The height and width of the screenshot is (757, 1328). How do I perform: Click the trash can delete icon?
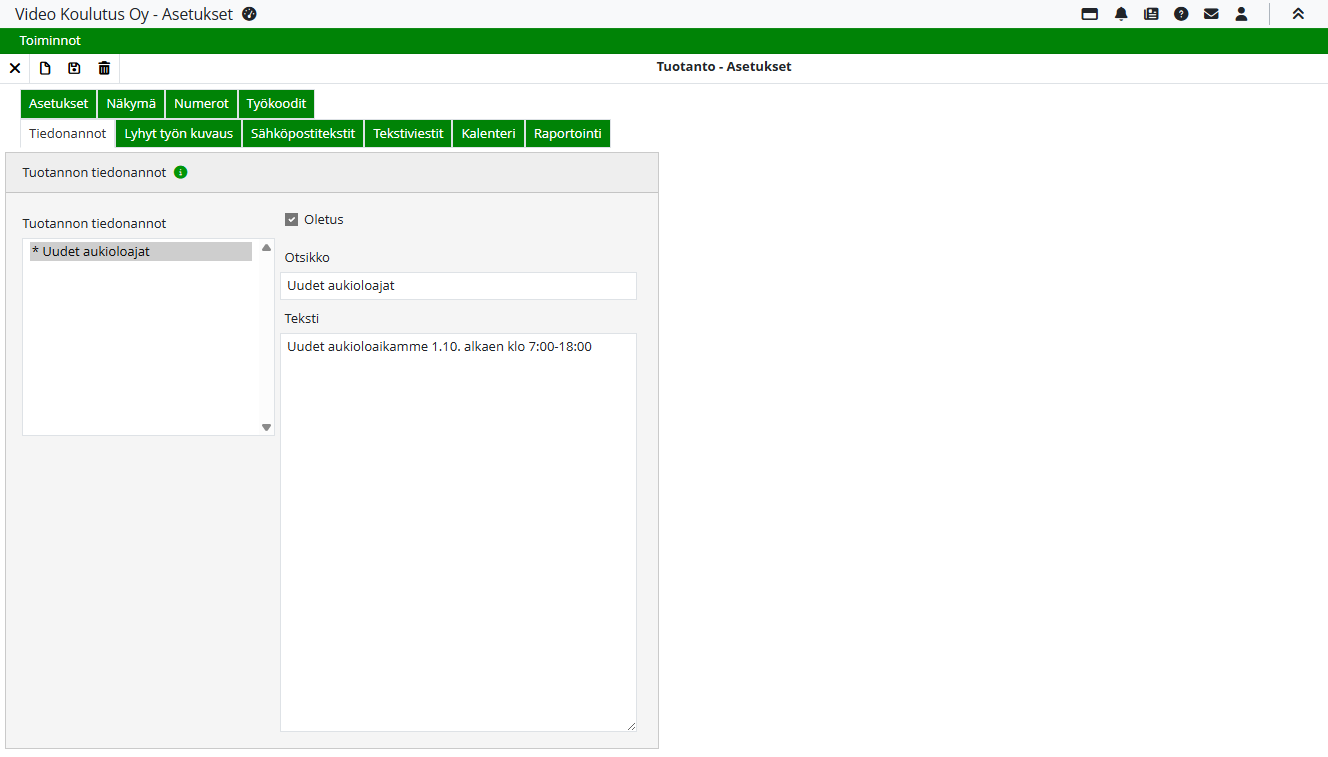coord(104,68)
